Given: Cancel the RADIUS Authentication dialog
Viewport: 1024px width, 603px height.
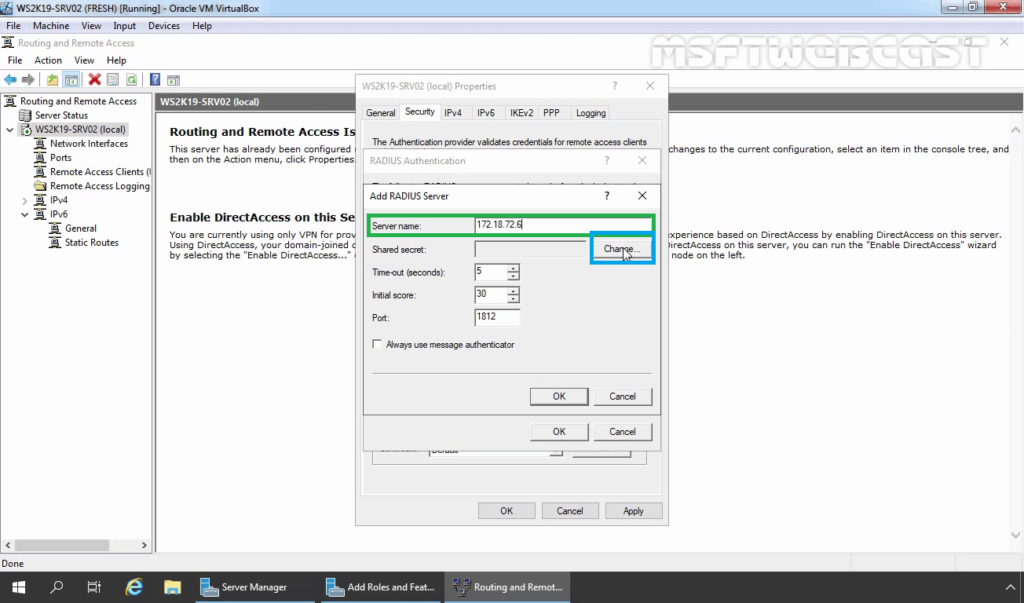Looking at the screenshot, I should coord(622,432).
